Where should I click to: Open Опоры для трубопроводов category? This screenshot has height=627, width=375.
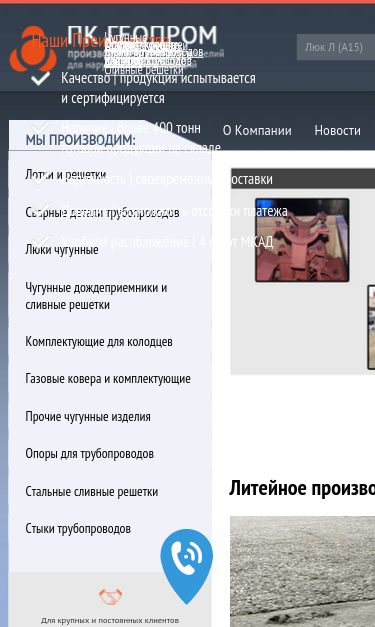90,454
